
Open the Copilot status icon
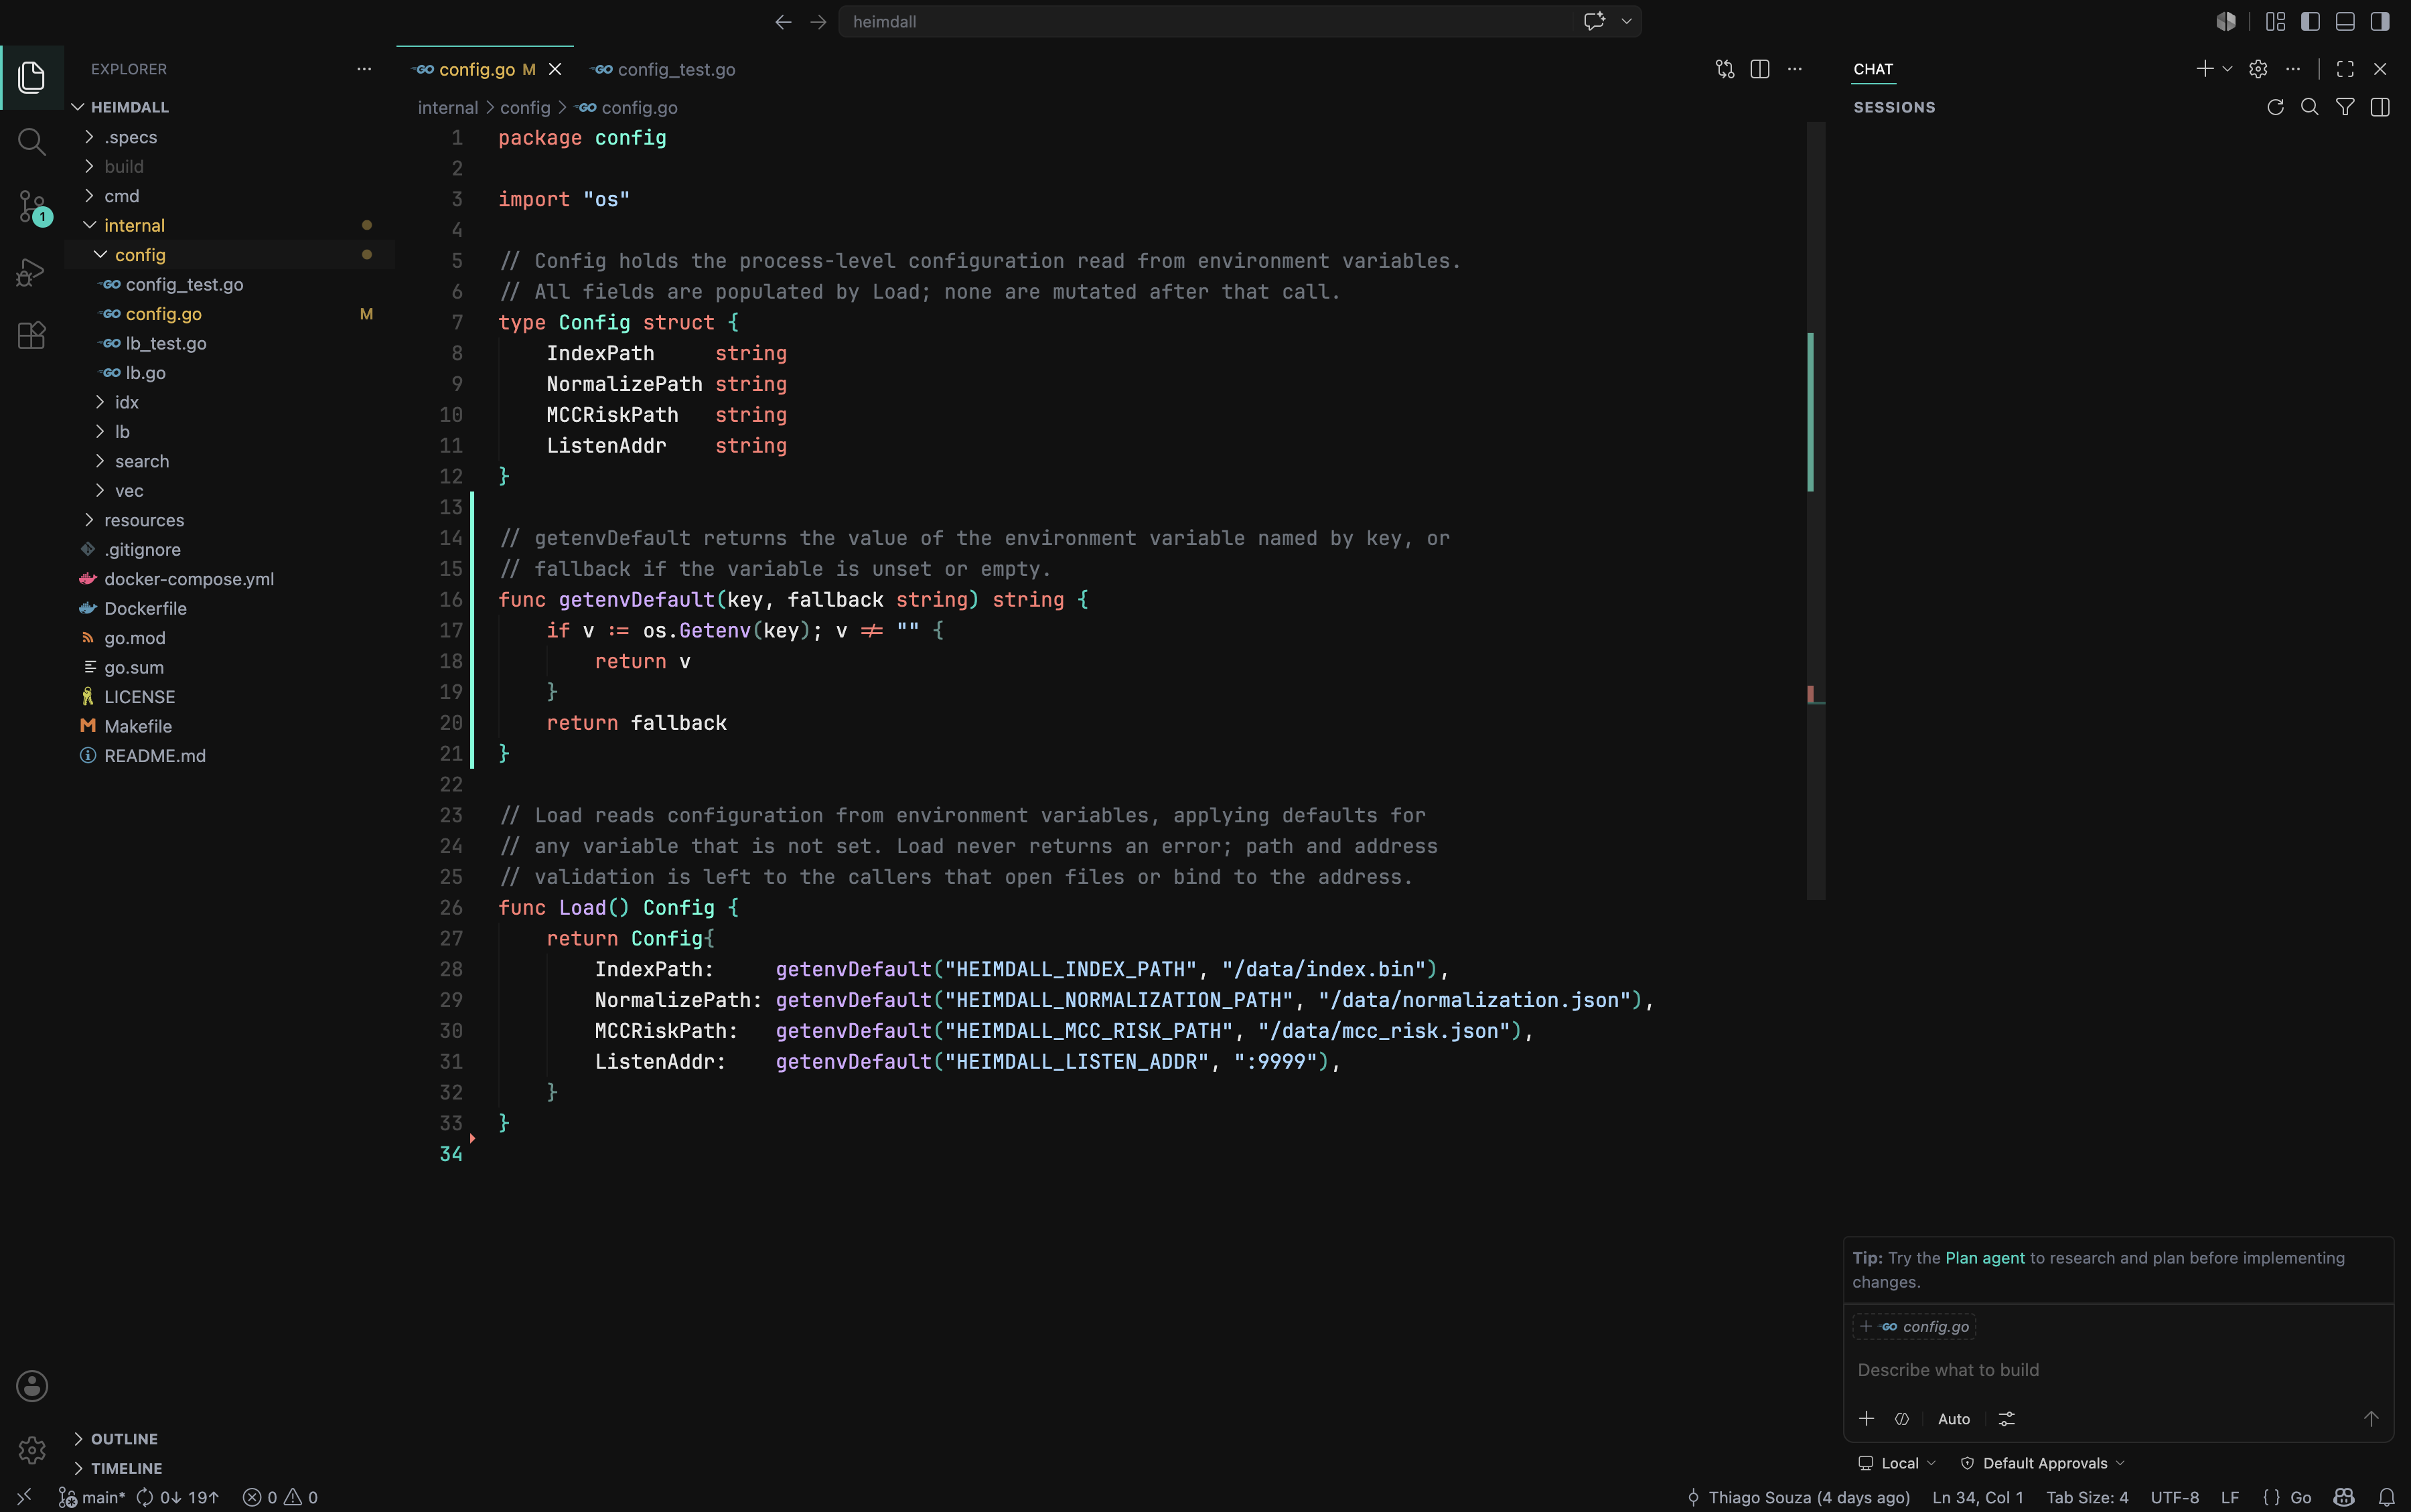pyautogui.click(x=2344, y=1497)
